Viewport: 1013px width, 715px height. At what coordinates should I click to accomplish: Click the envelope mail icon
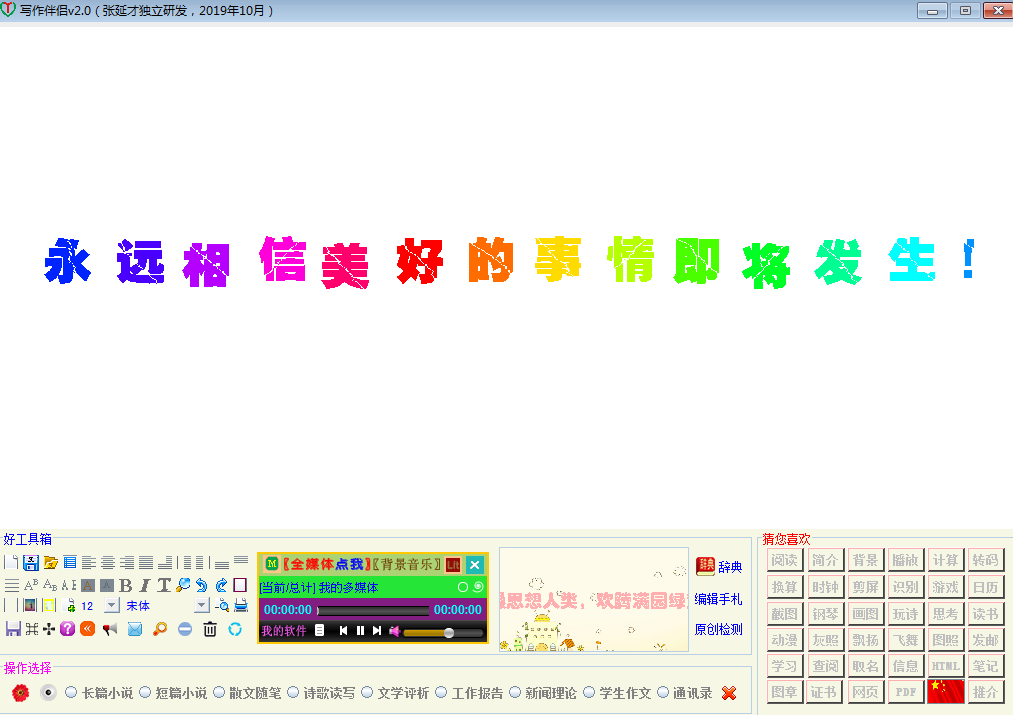point(134,629)
